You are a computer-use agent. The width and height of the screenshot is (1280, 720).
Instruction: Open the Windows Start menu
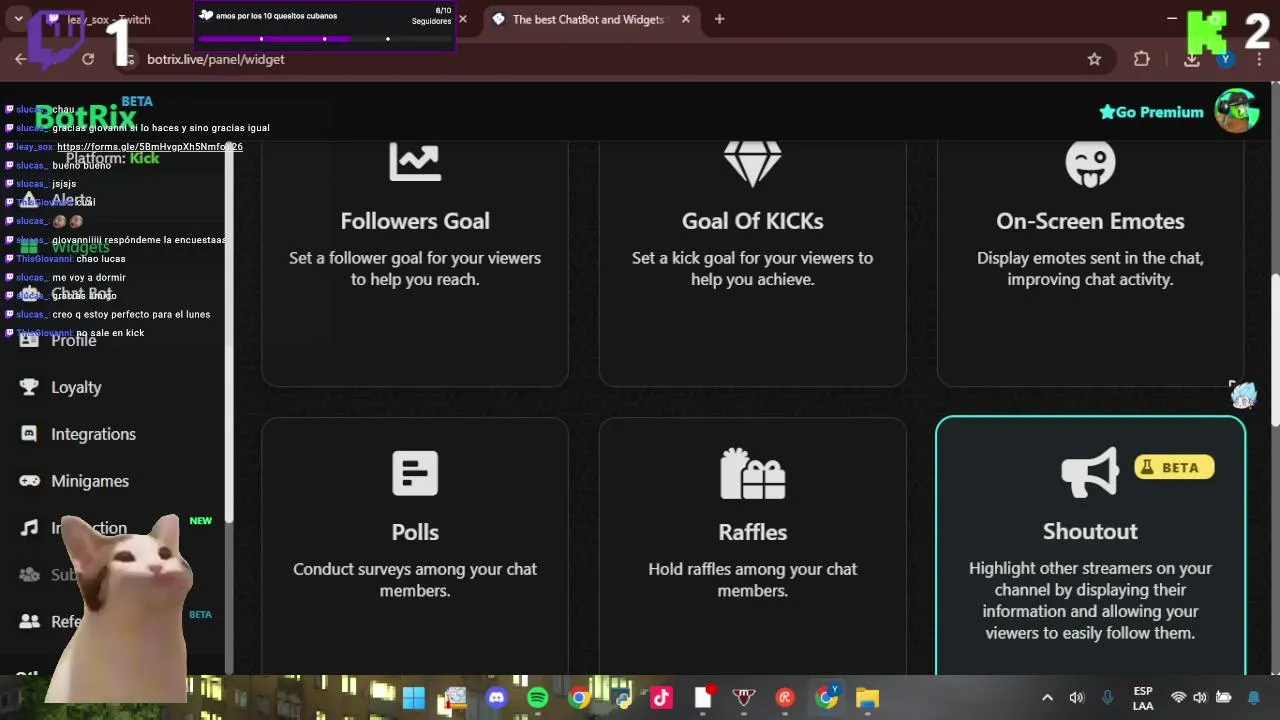point(413,697)
